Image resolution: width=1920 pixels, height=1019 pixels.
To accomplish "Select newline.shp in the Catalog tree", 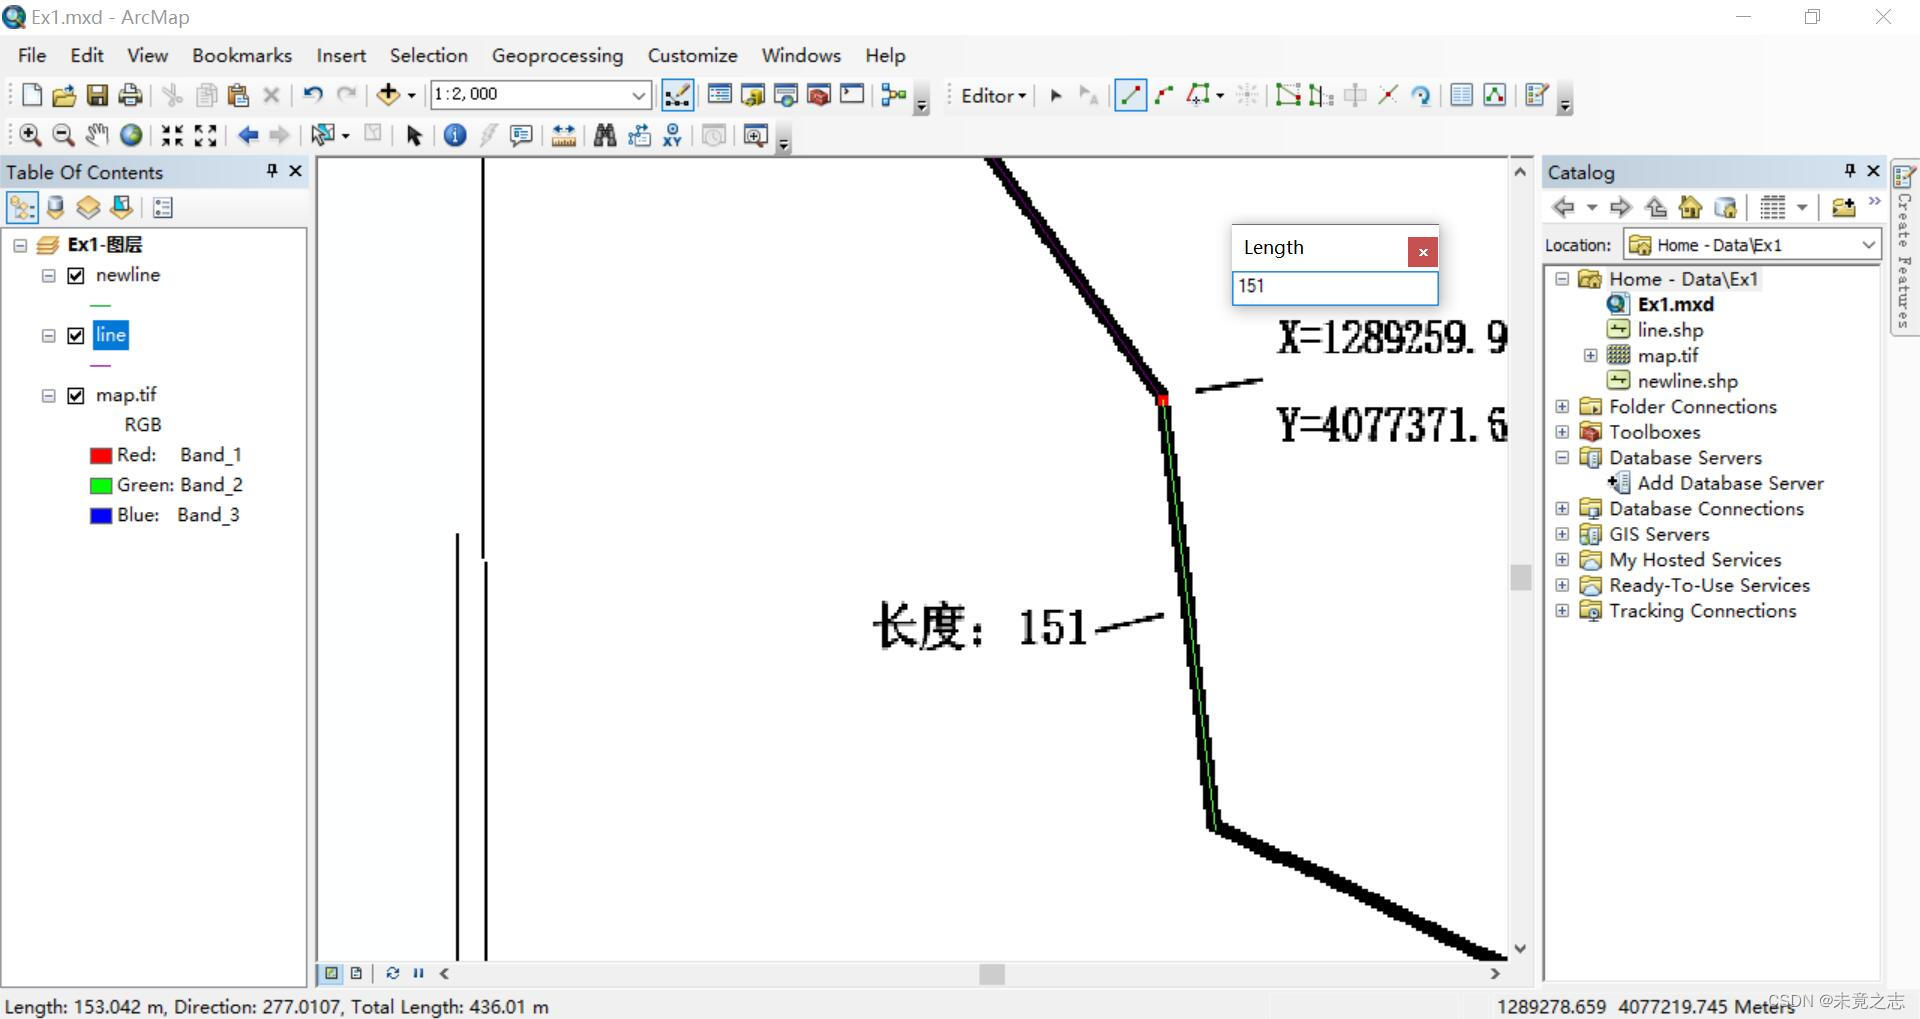I will [x=1686, y=381].
